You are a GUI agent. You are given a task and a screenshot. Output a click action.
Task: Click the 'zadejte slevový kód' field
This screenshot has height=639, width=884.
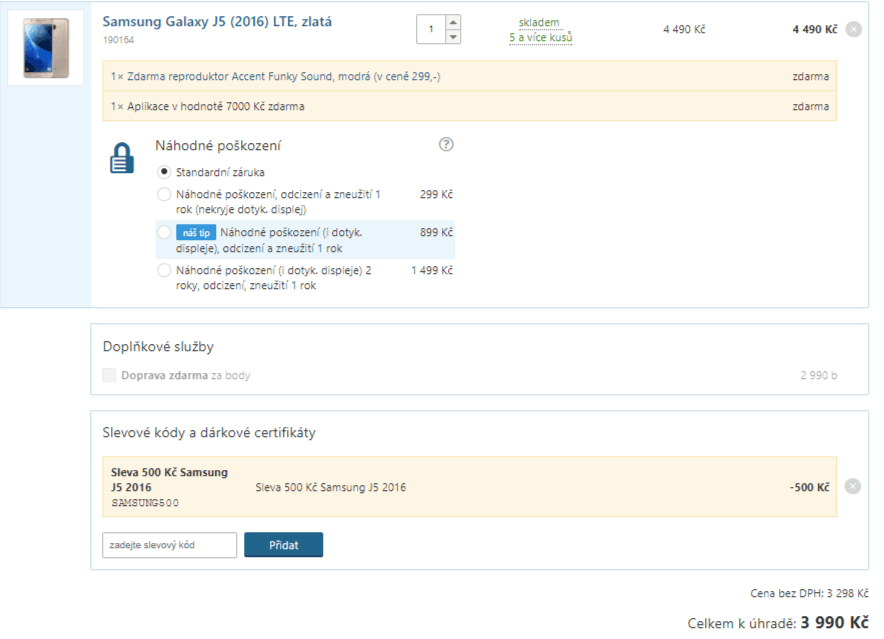click(170, 545)
